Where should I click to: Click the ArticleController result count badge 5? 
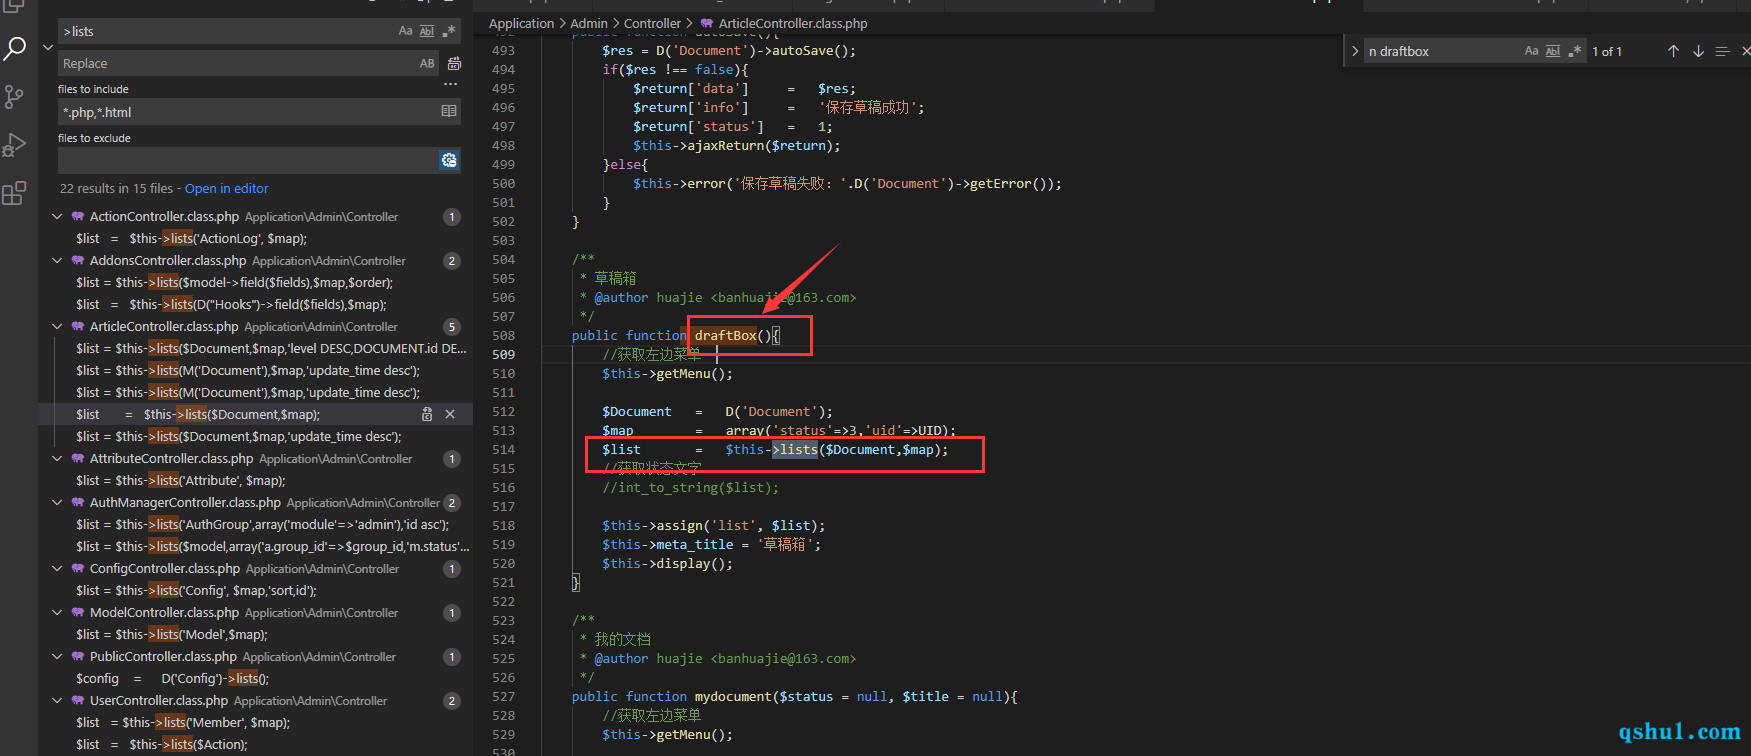452,327
